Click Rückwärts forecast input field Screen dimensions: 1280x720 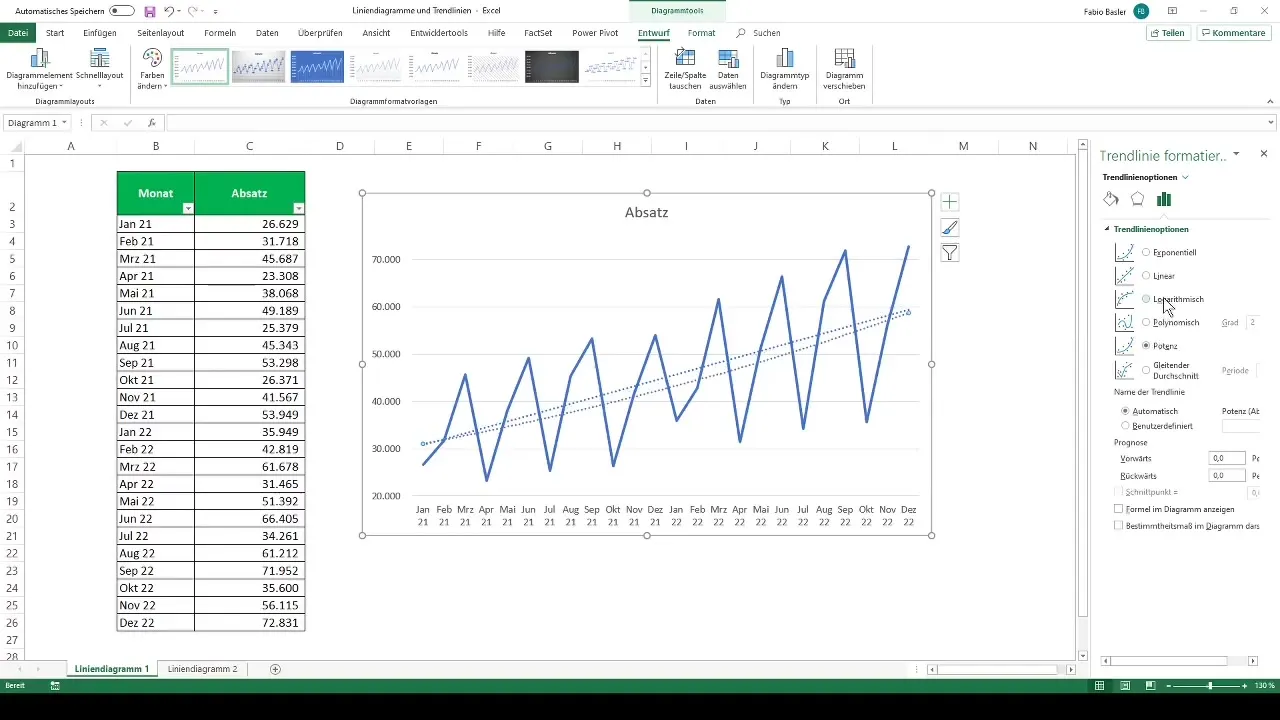click(x=1226, y=476)
